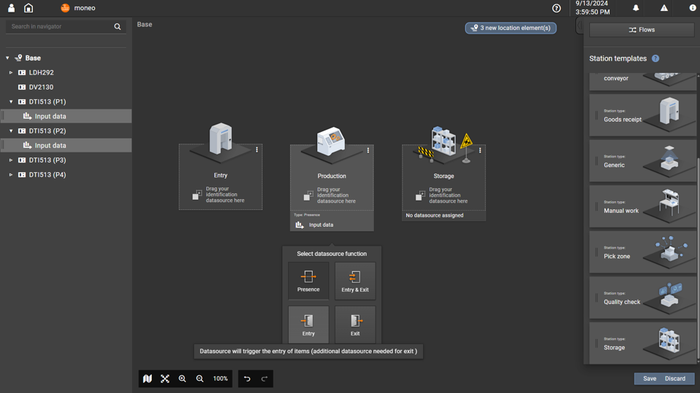
Task: Choose the Storage station template
Action: 642,343
